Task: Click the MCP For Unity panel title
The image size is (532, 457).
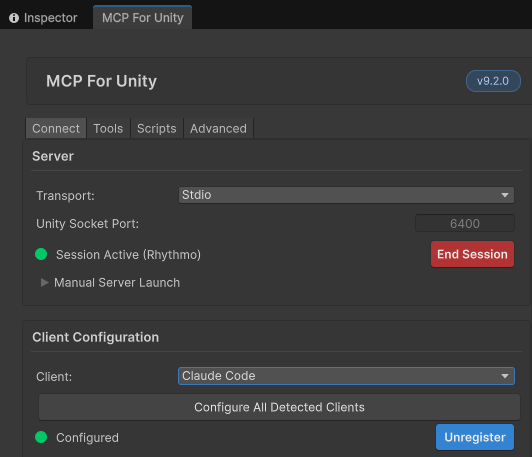Action: (x=101, y=81)
